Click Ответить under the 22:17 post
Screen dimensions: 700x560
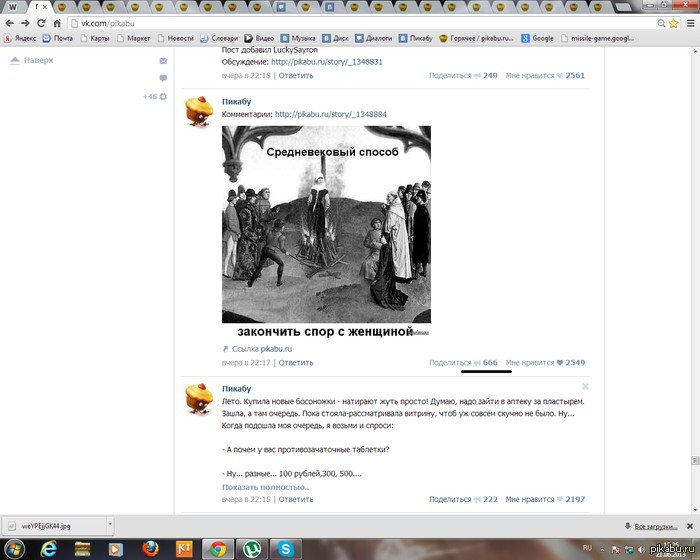tap(296, 363)
